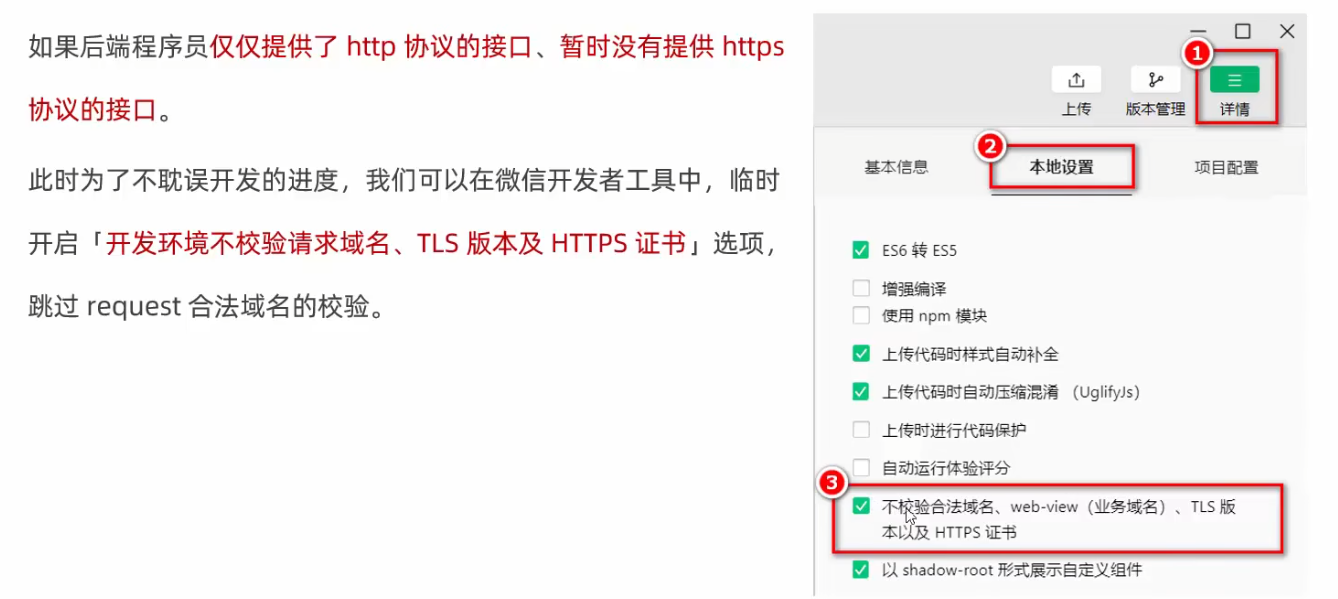The width and height of the screenshot is (1338, 599).
Task: Minimize the developer tool window
Action: [1198, 32]
